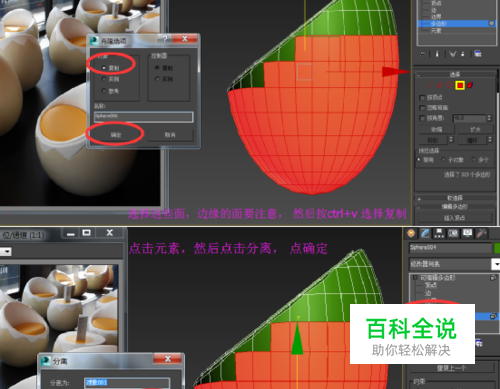This screenshot has width=500, height=389.
Task: Choose 复制 (Copy) radio under Object group
Action: 104,68
